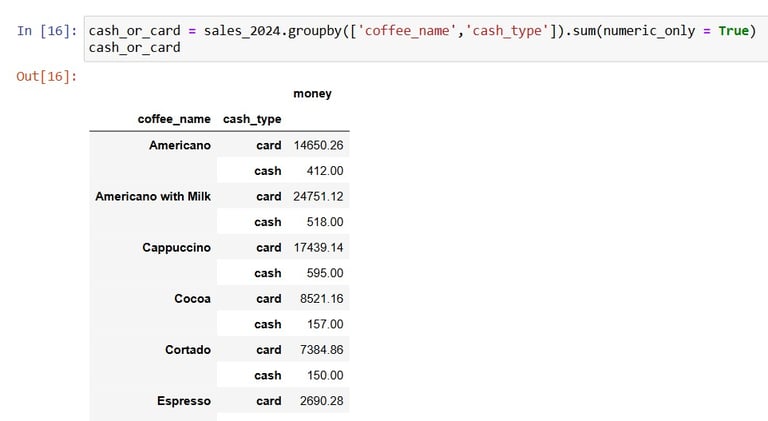The width and height of the screenshot is (768, 421).
Task: Click the money column header
Action: (x=312, y=94)
